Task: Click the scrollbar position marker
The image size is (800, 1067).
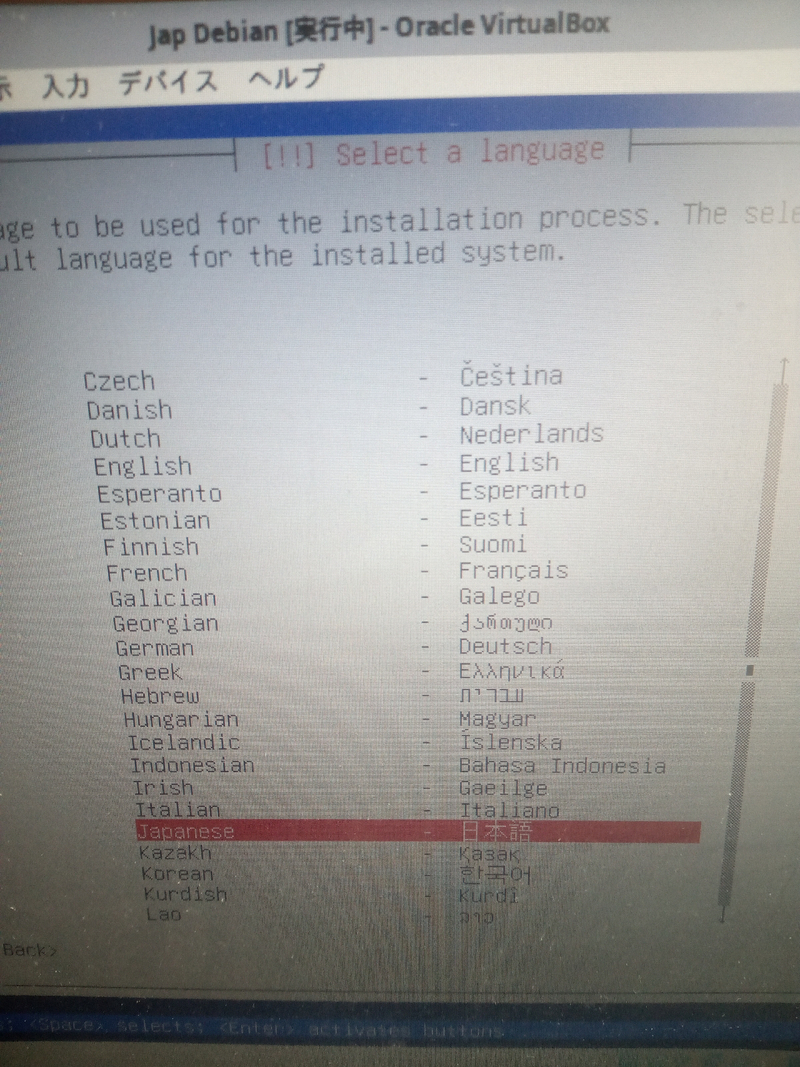Action: [x=750, y=671]
